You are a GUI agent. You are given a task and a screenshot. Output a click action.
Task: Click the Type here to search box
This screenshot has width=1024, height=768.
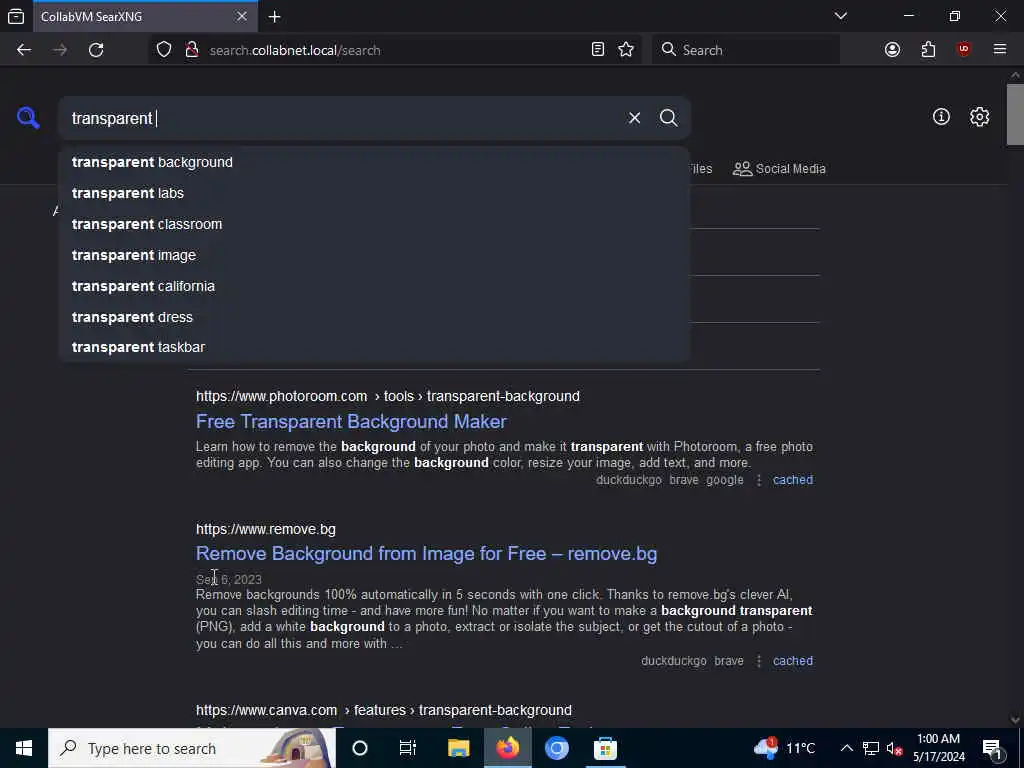point(191,748)
